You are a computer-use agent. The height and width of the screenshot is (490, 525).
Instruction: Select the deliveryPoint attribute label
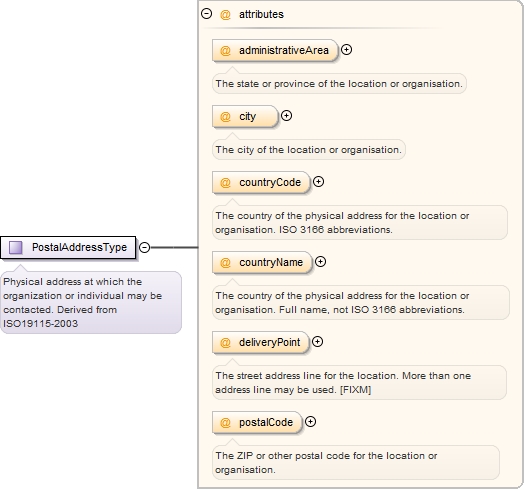(x=270, y=342)
